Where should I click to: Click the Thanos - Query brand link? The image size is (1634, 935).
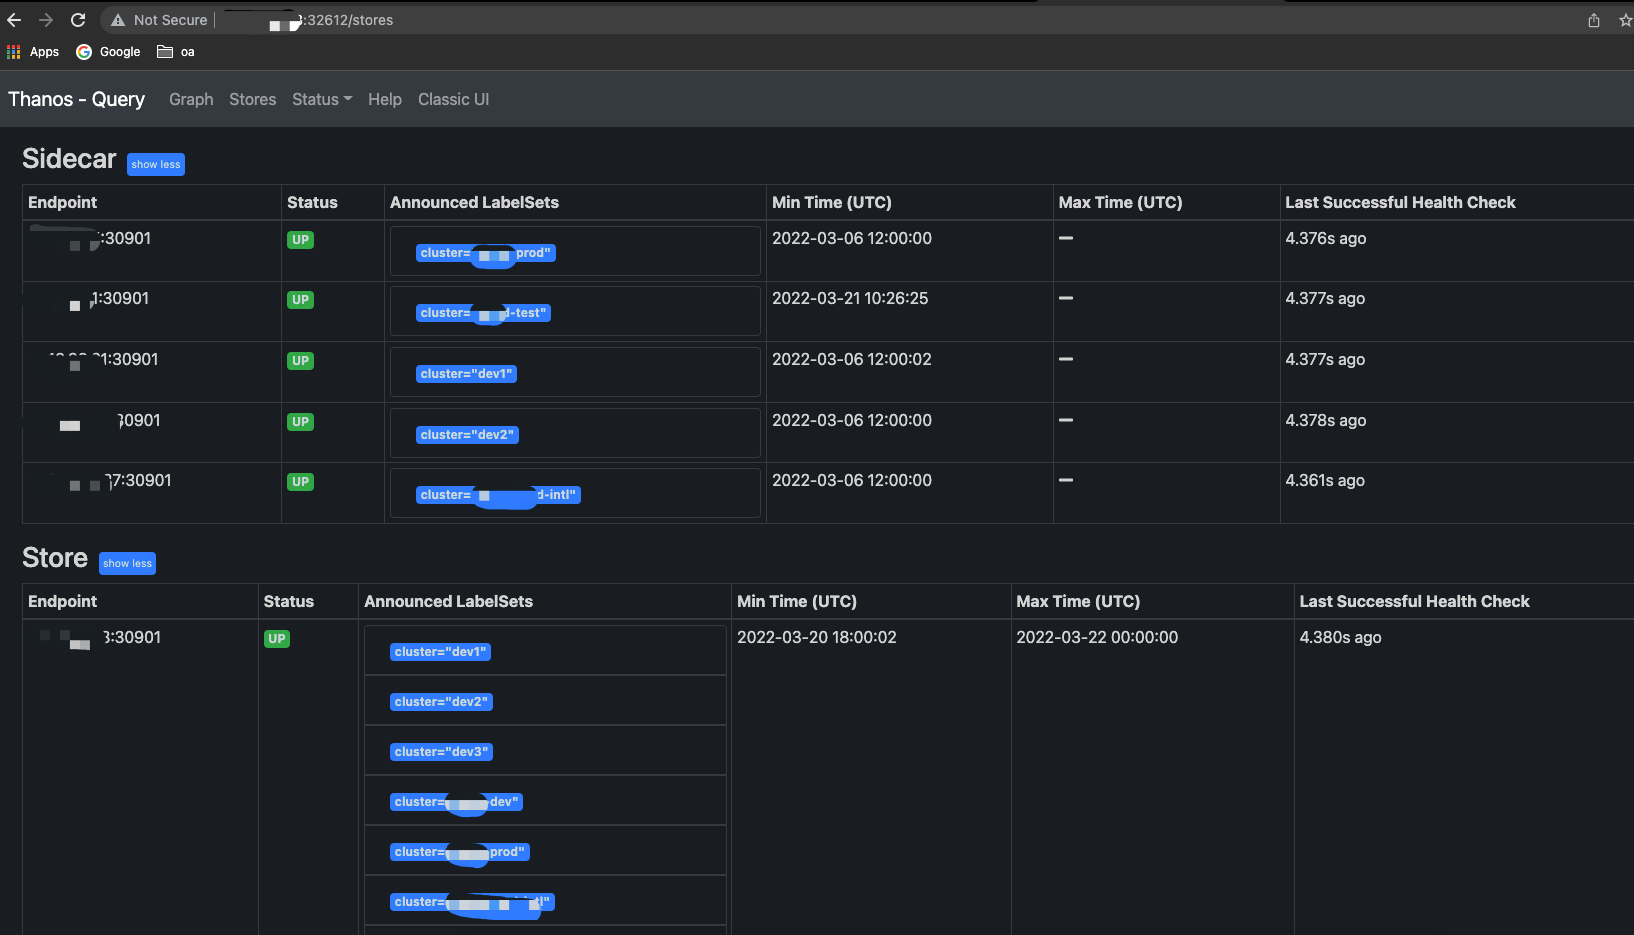coord(76,99)
